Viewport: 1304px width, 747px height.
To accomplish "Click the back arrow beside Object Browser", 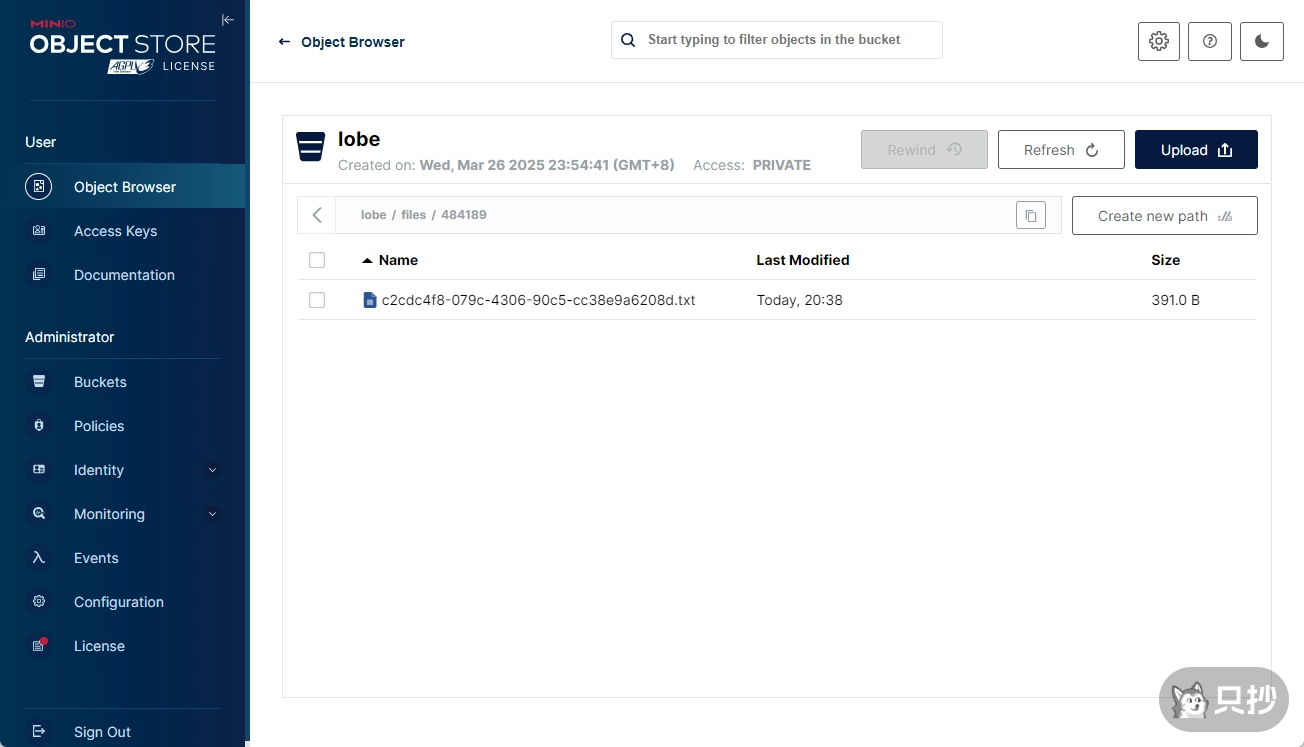I will pos(284,42).
